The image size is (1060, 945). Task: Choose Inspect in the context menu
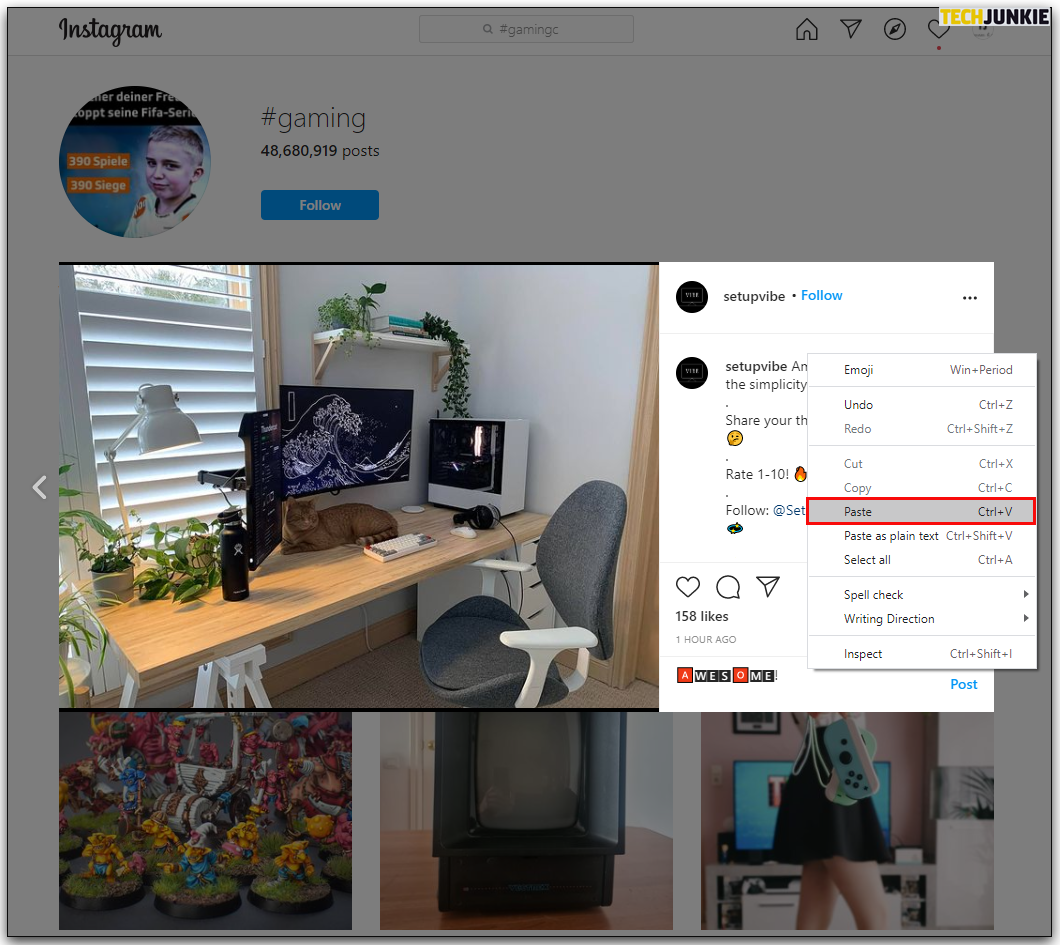(922, 654)
